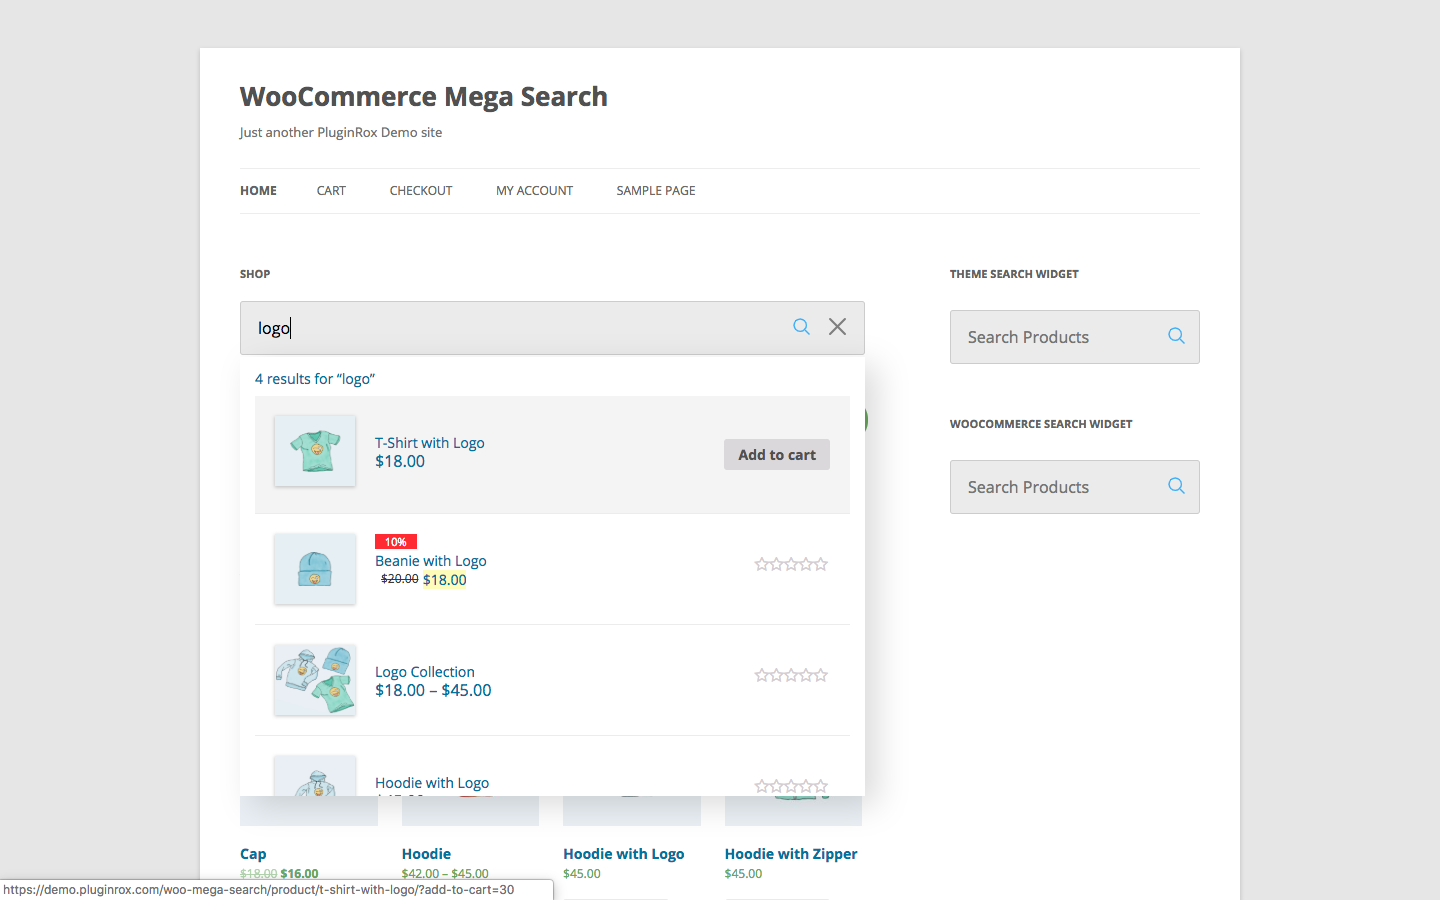Open the T-Shirt with Logo thumbnail
1440x900 pixels.
(x=315, y=451)
